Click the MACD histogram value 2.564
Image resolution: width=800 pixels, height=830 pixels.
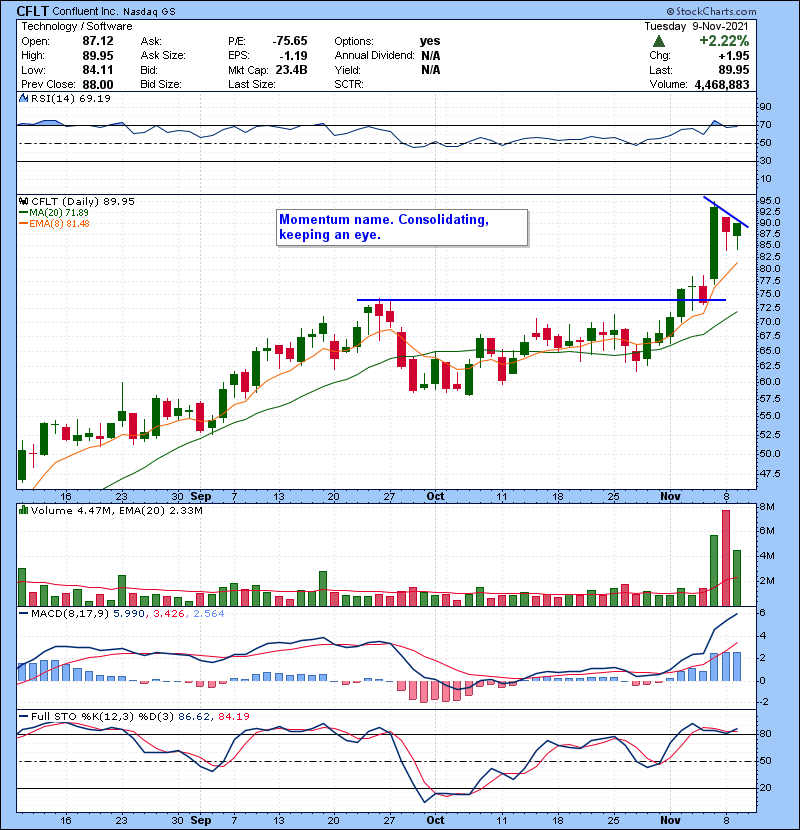[209, 614]
